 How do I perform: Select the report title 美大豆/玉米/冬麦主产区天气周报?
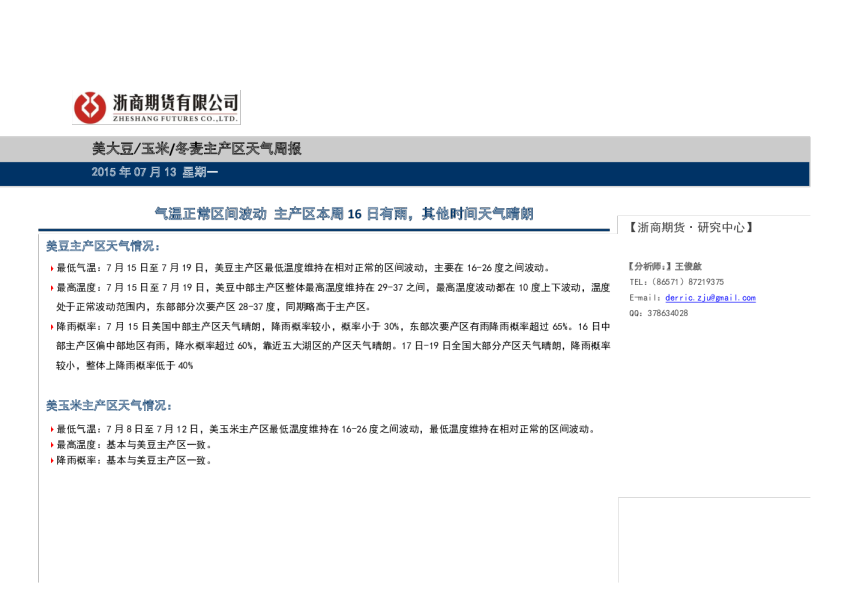pos(196,149)
